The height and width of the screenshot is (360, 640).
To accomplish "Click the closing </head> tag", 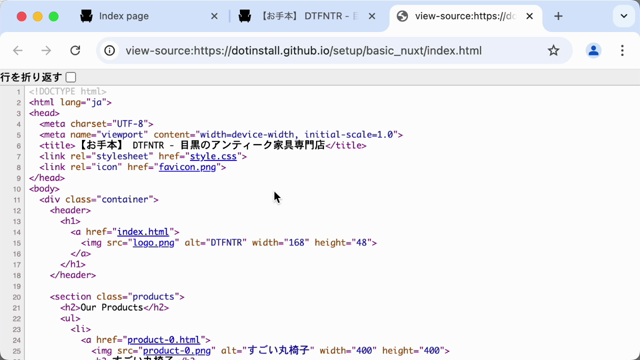I will pyautogui.click(x=47, y=178).
